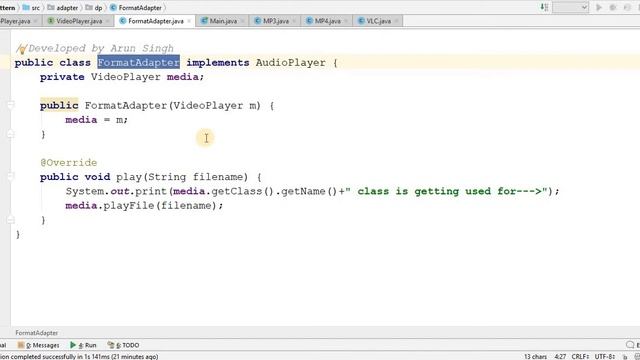The height and width of the screenshot is (360, 640).
Task: Close the MP4.java tab
Action: pos(346,21)
